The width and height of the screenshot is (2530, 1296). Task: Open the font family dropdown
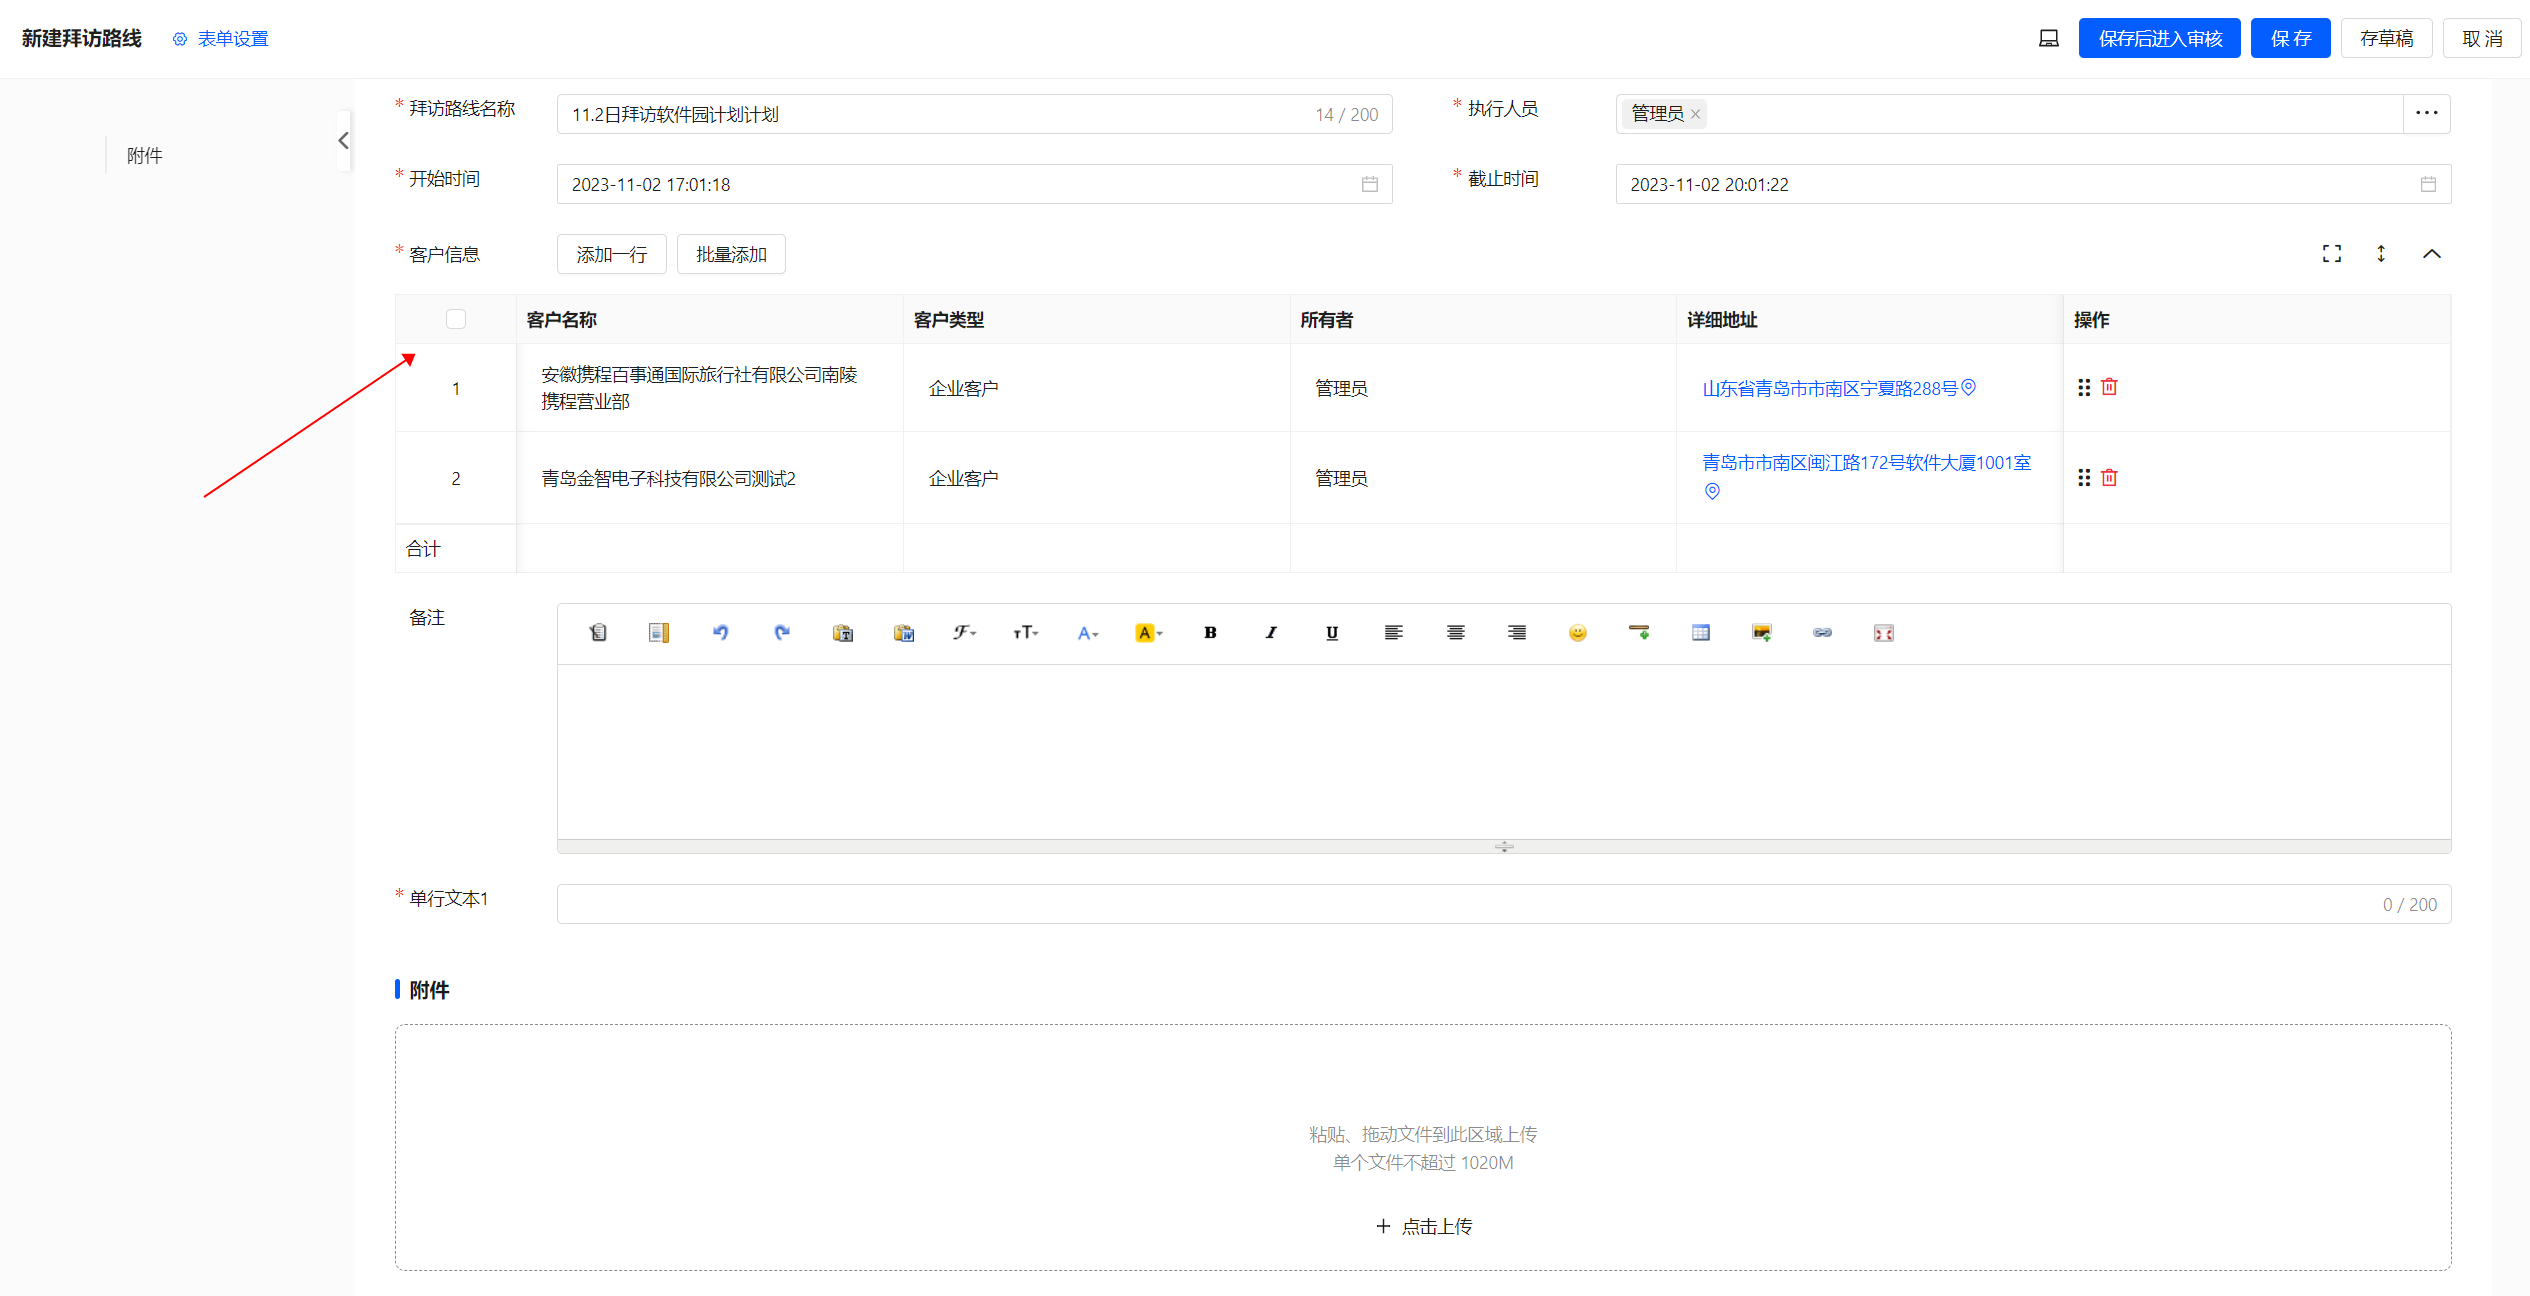coord(965,632)
